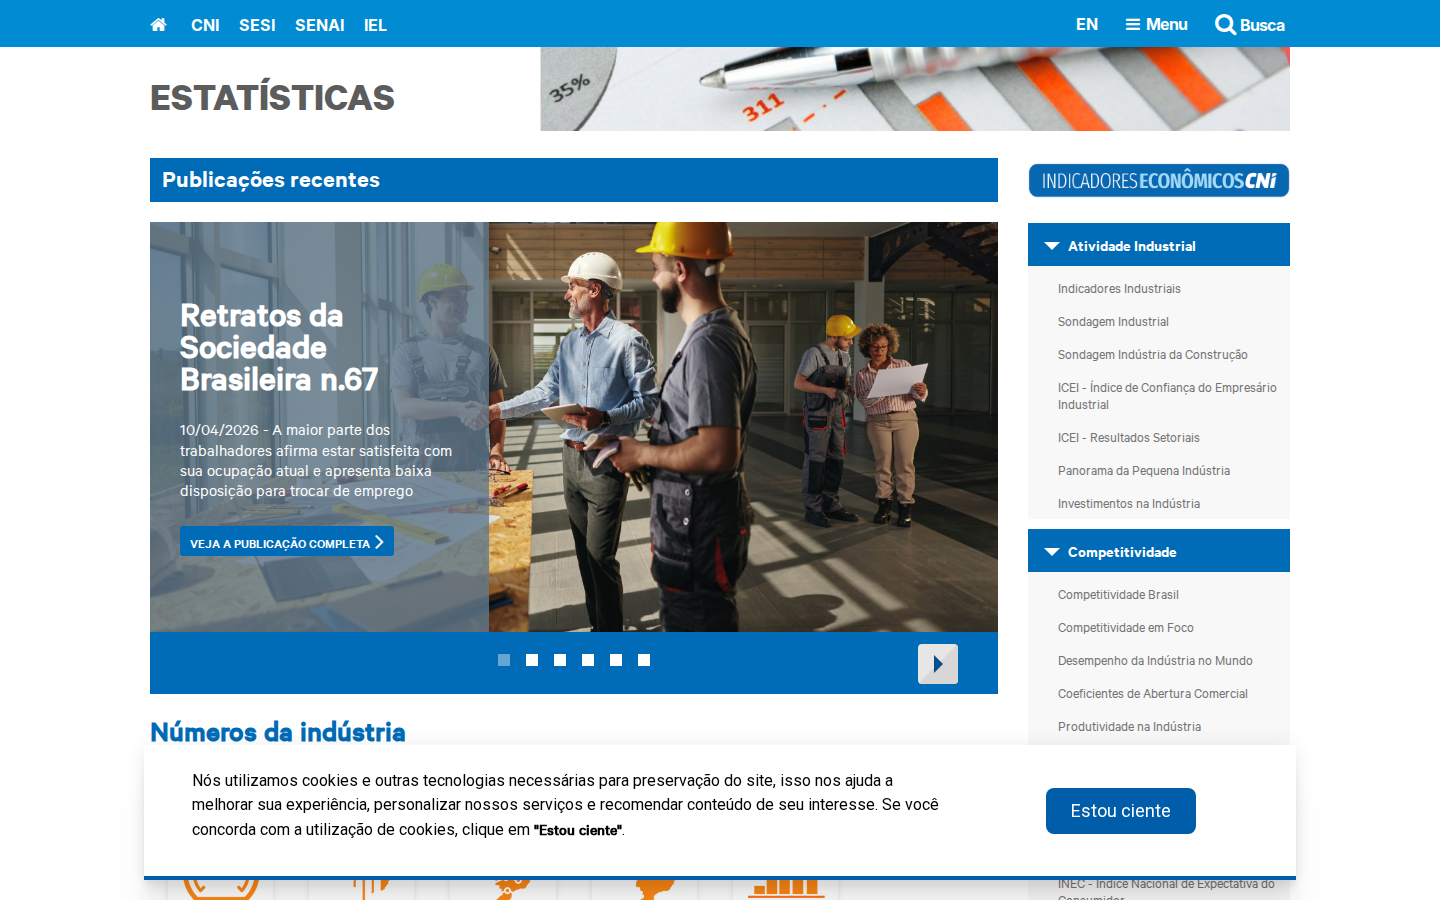Switch language to EN

1087,25
